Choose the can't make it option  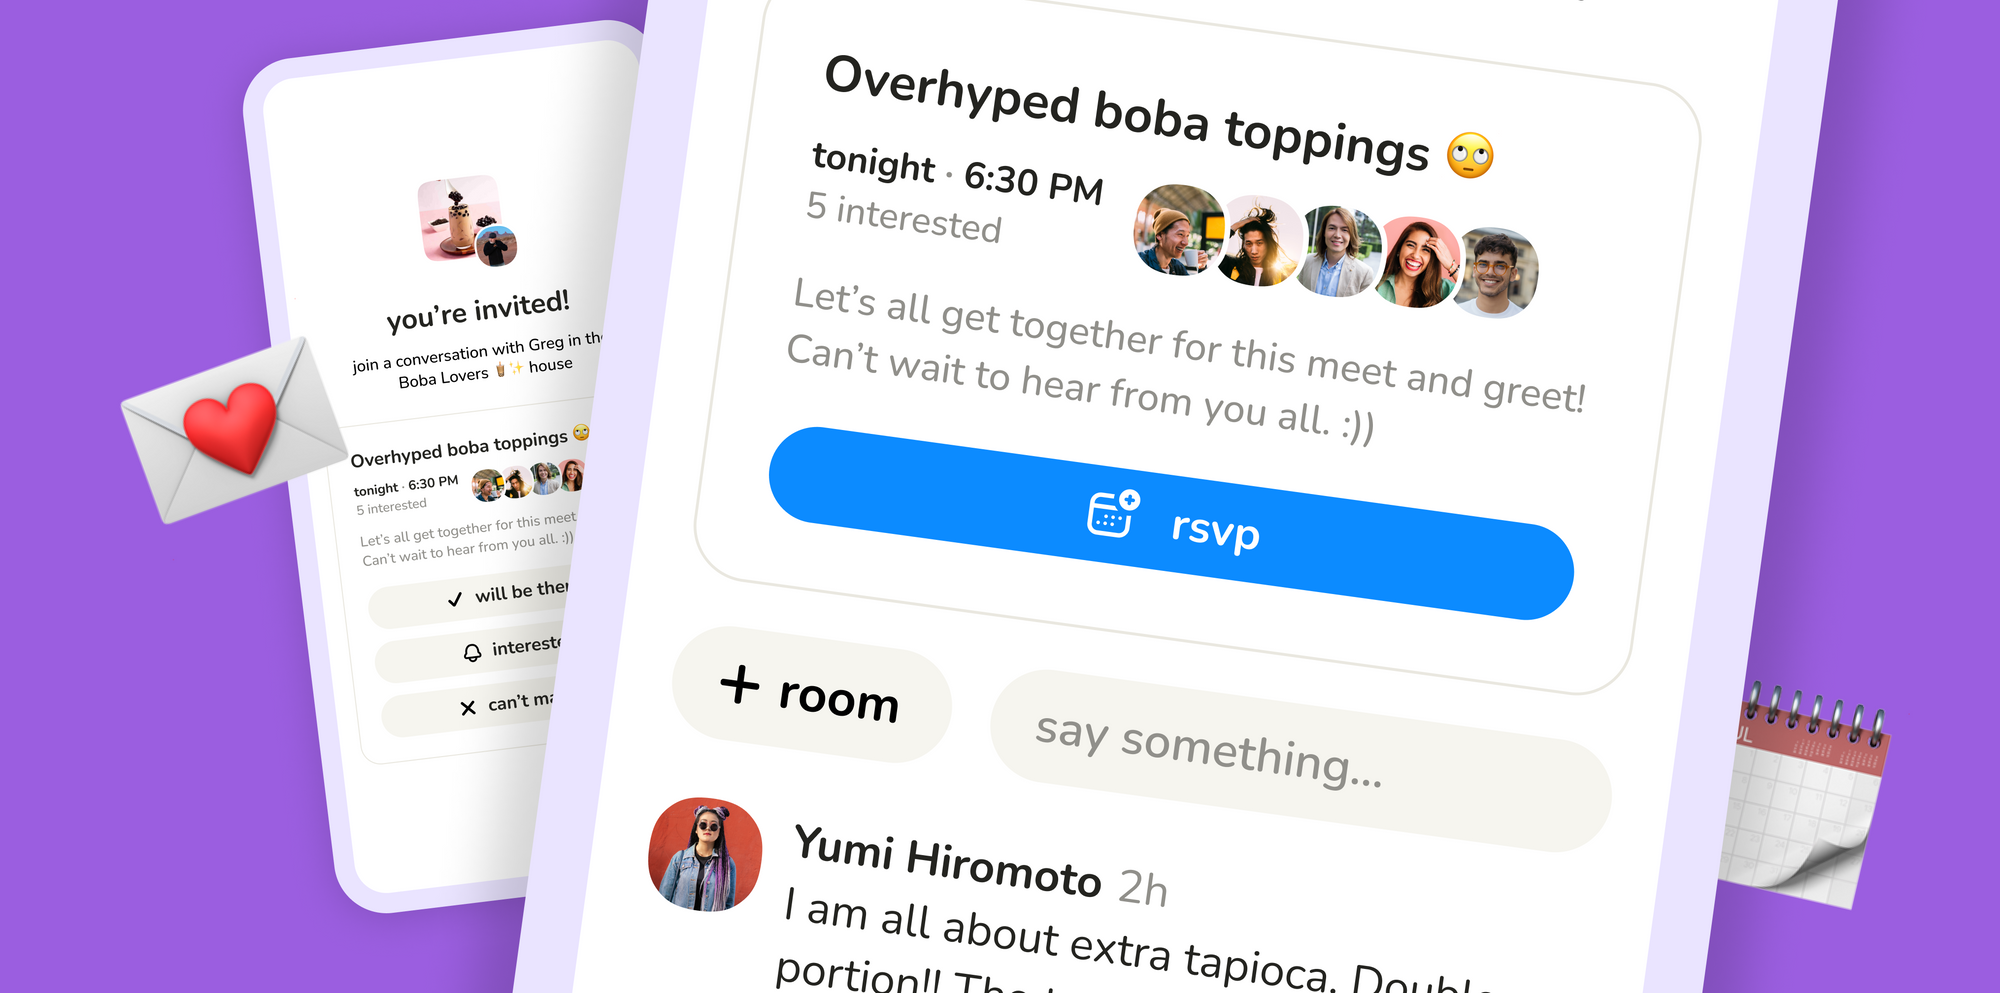pyautogui.click(x=468, y=708)
